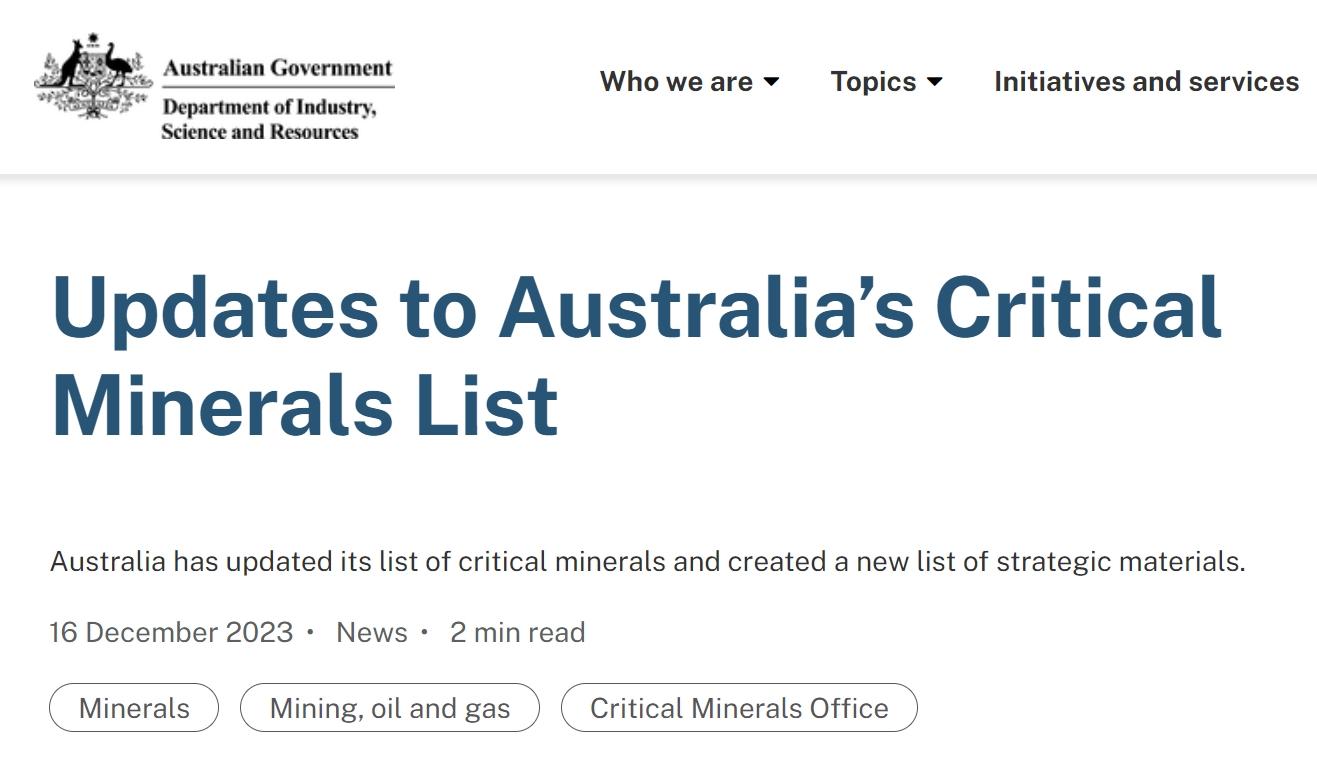Click the "Australian Government" logo text
The height and width of the screenshot is (771, 1317).
278,68
